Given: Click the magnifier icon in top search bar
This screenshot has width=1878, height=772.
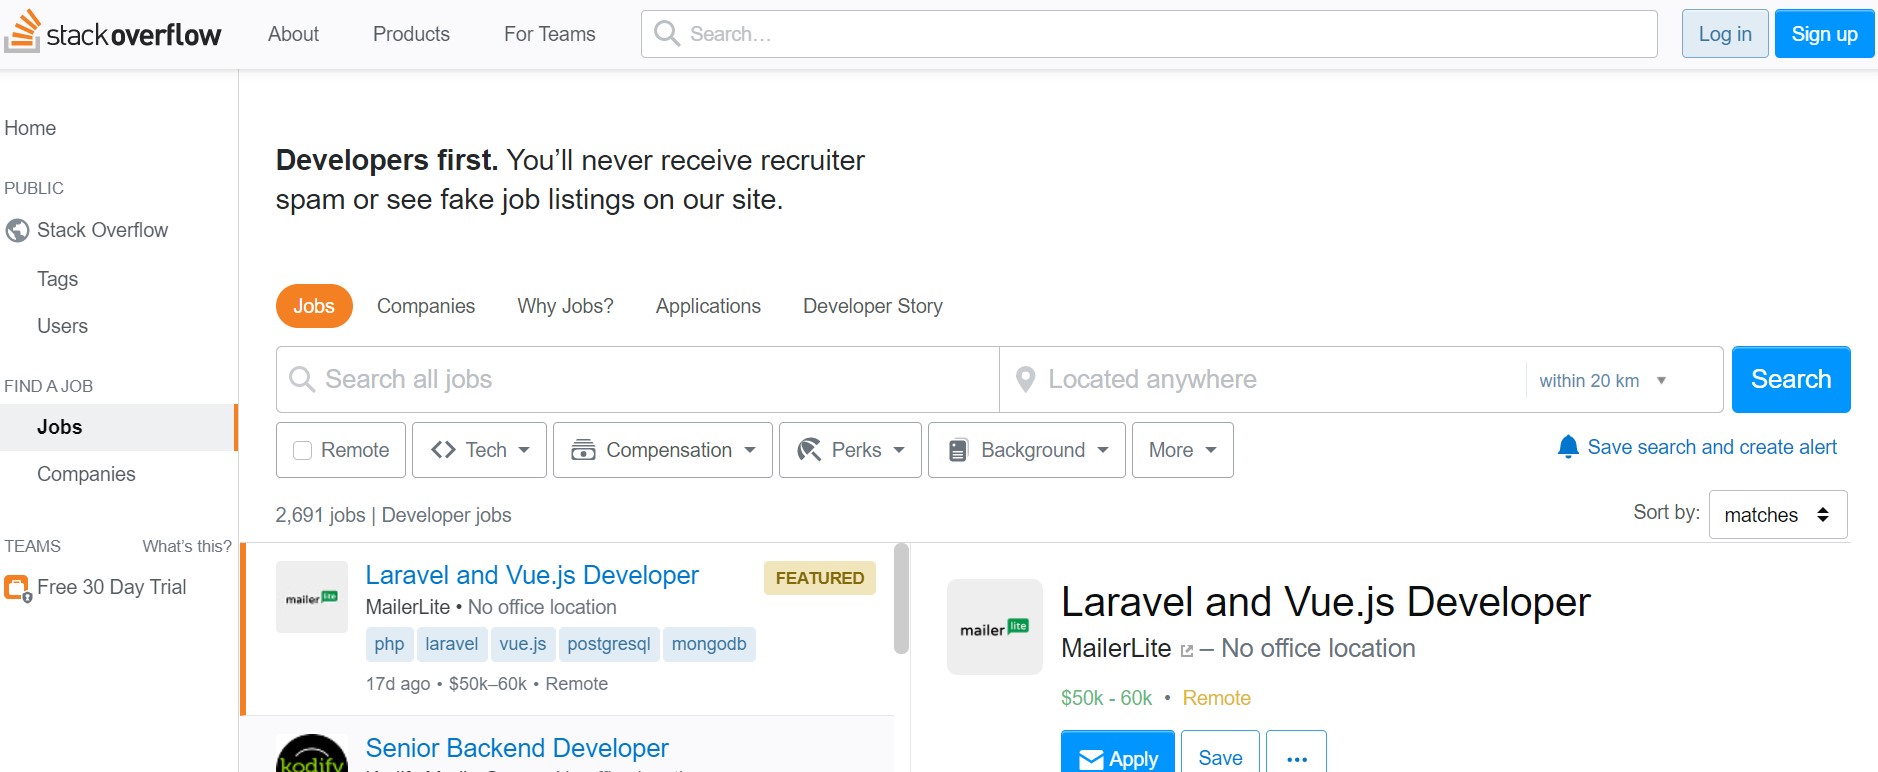Looking at the screenshot, I should (x=667, y=34).
